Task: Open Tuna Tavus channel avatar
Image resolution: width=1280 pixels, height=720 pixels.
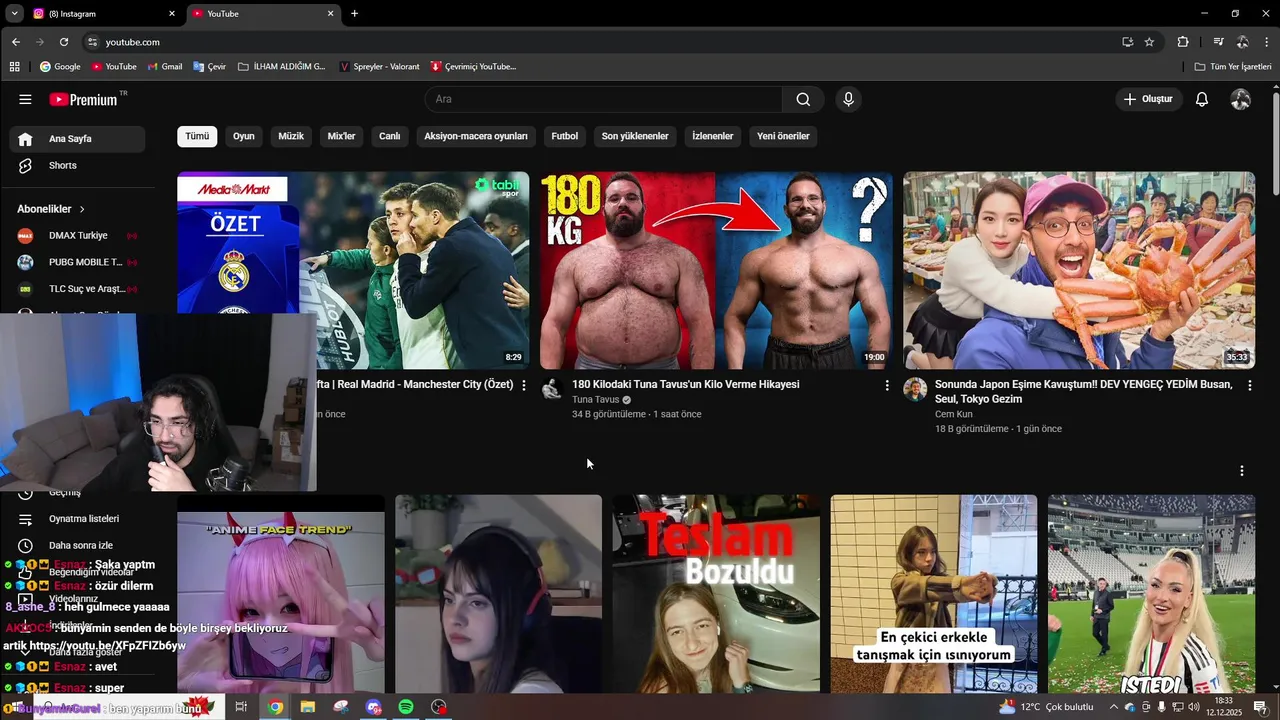Action: pos(552,389)
